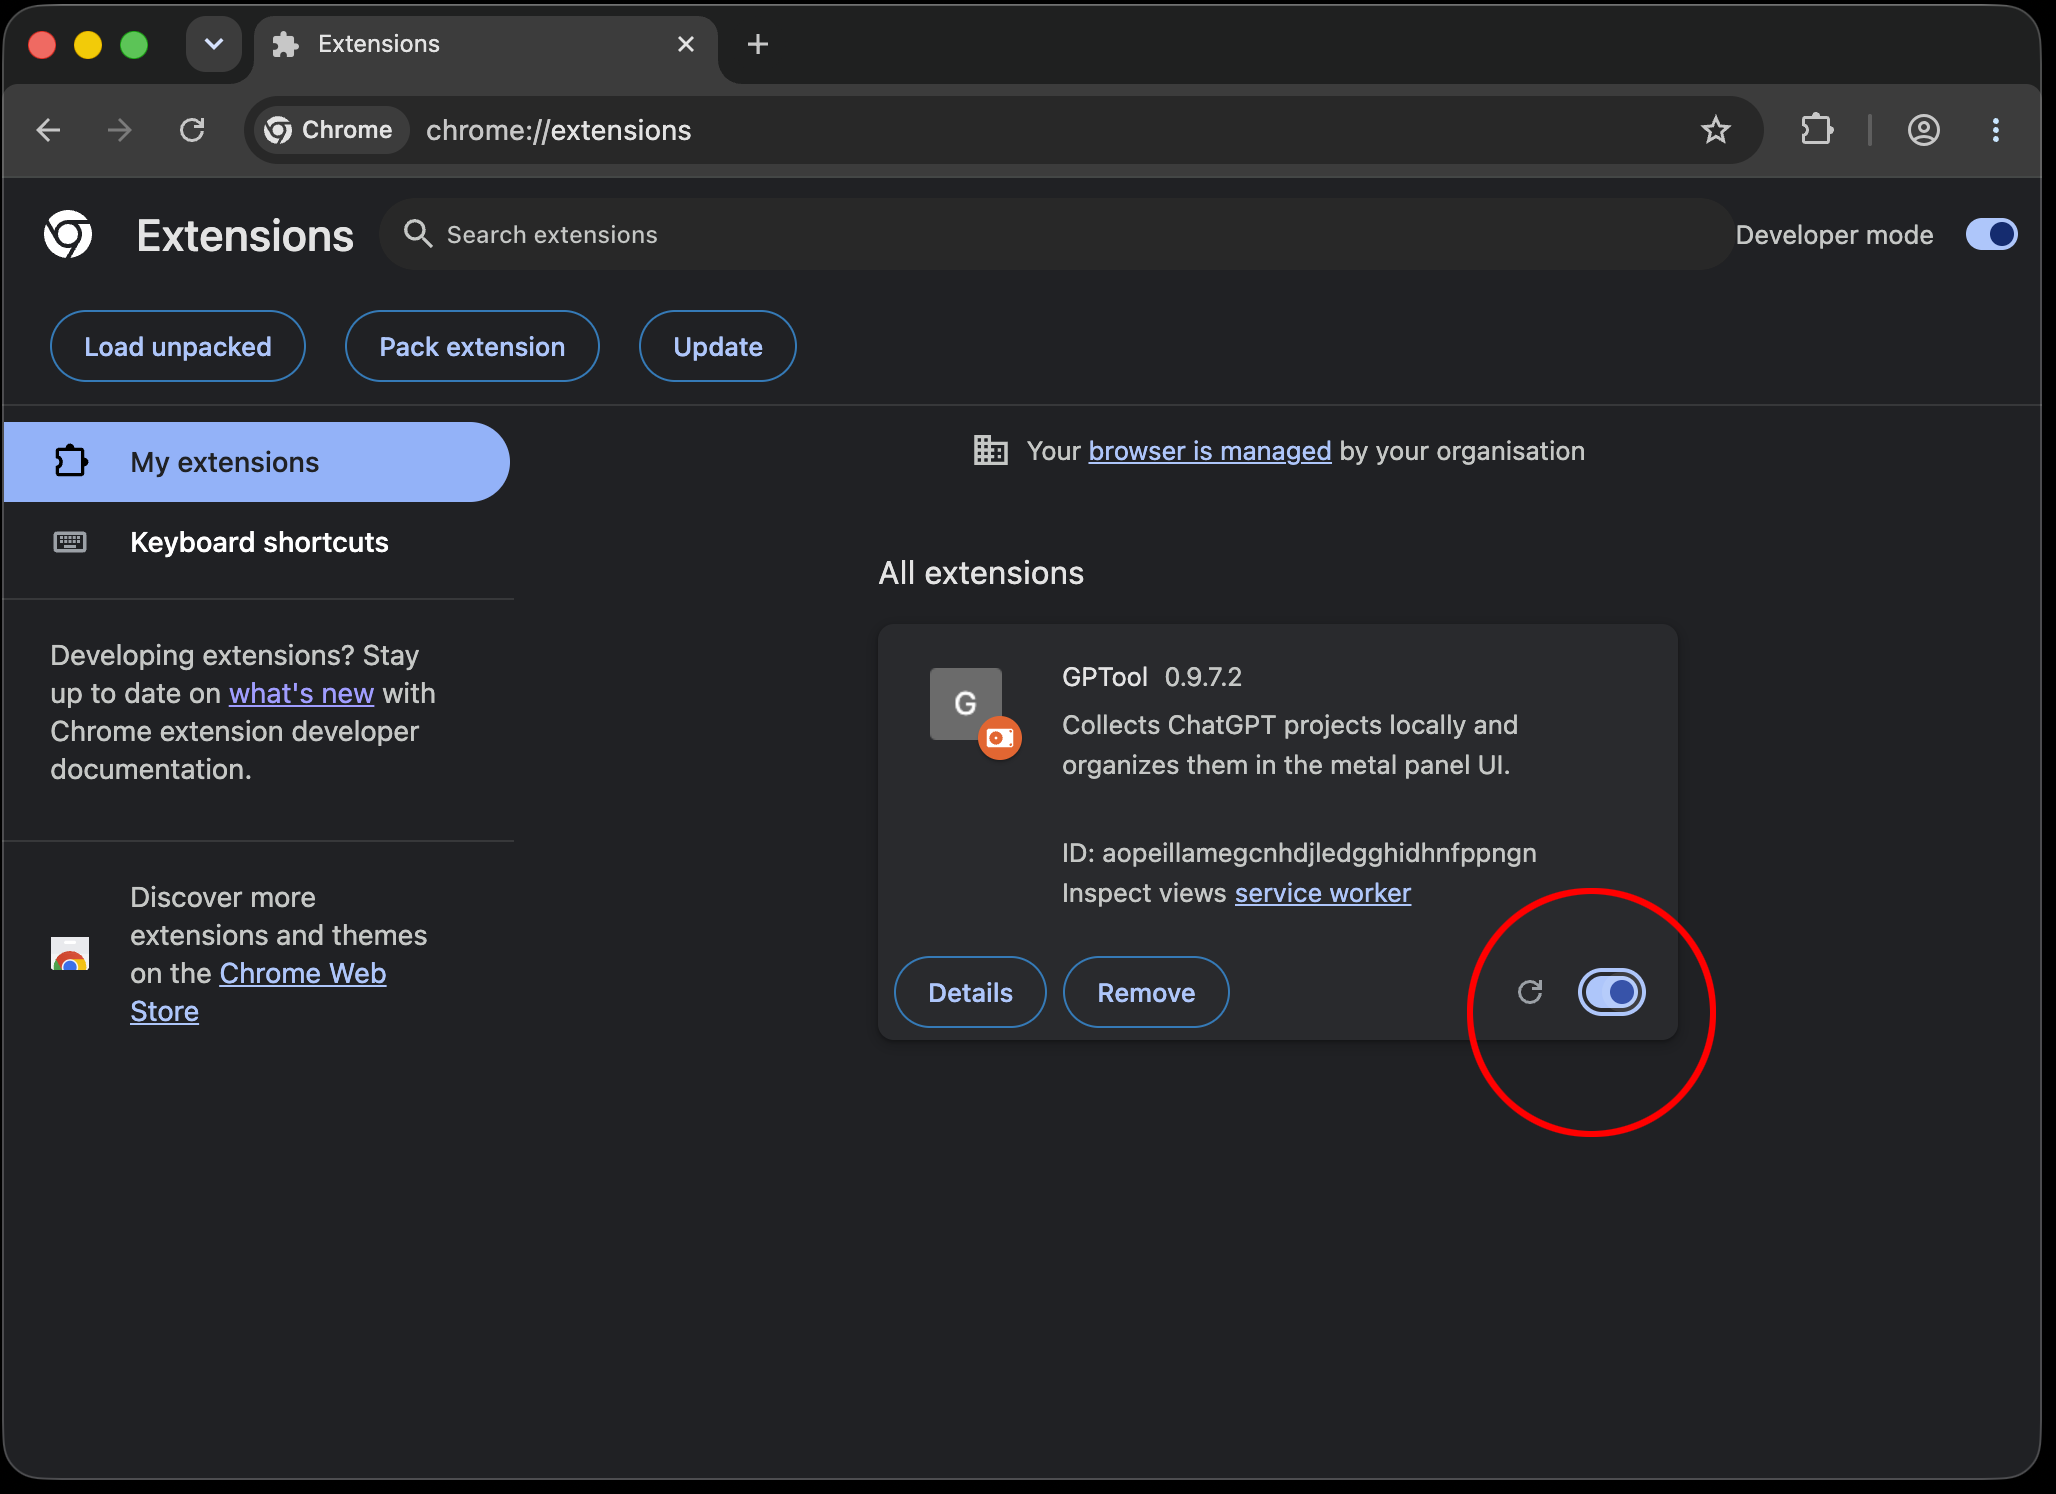Viewport: 2056px width, 1494px height.
Task: Click the Chrome logo beside Extensions heading
Action: [x=68, y=235]
